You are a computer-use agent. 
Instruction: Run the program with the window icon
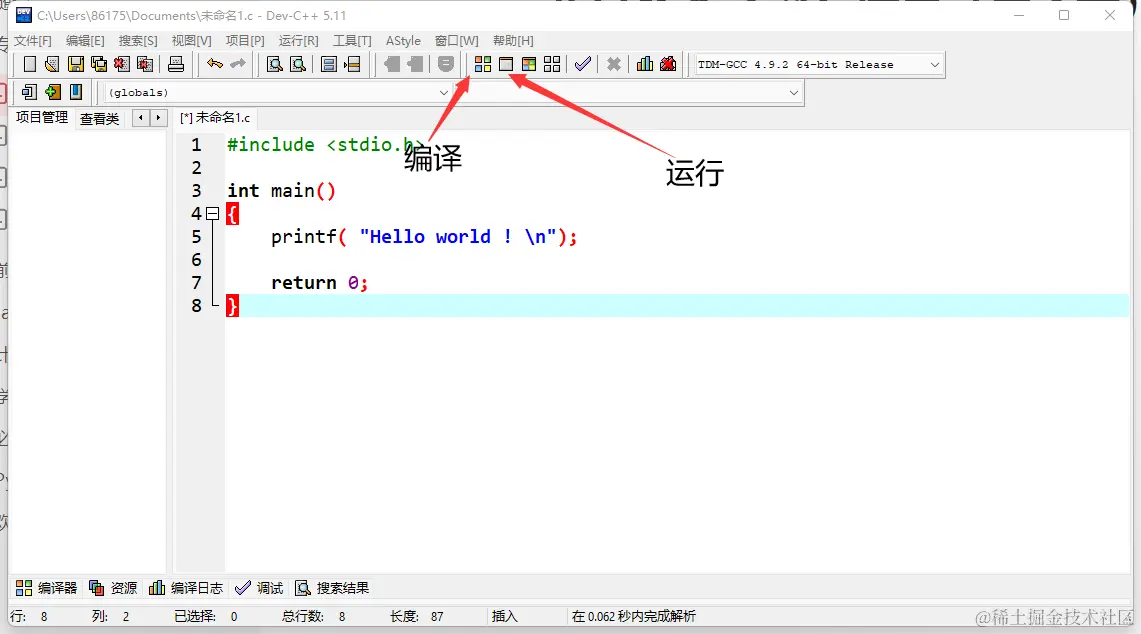point(506,64)
